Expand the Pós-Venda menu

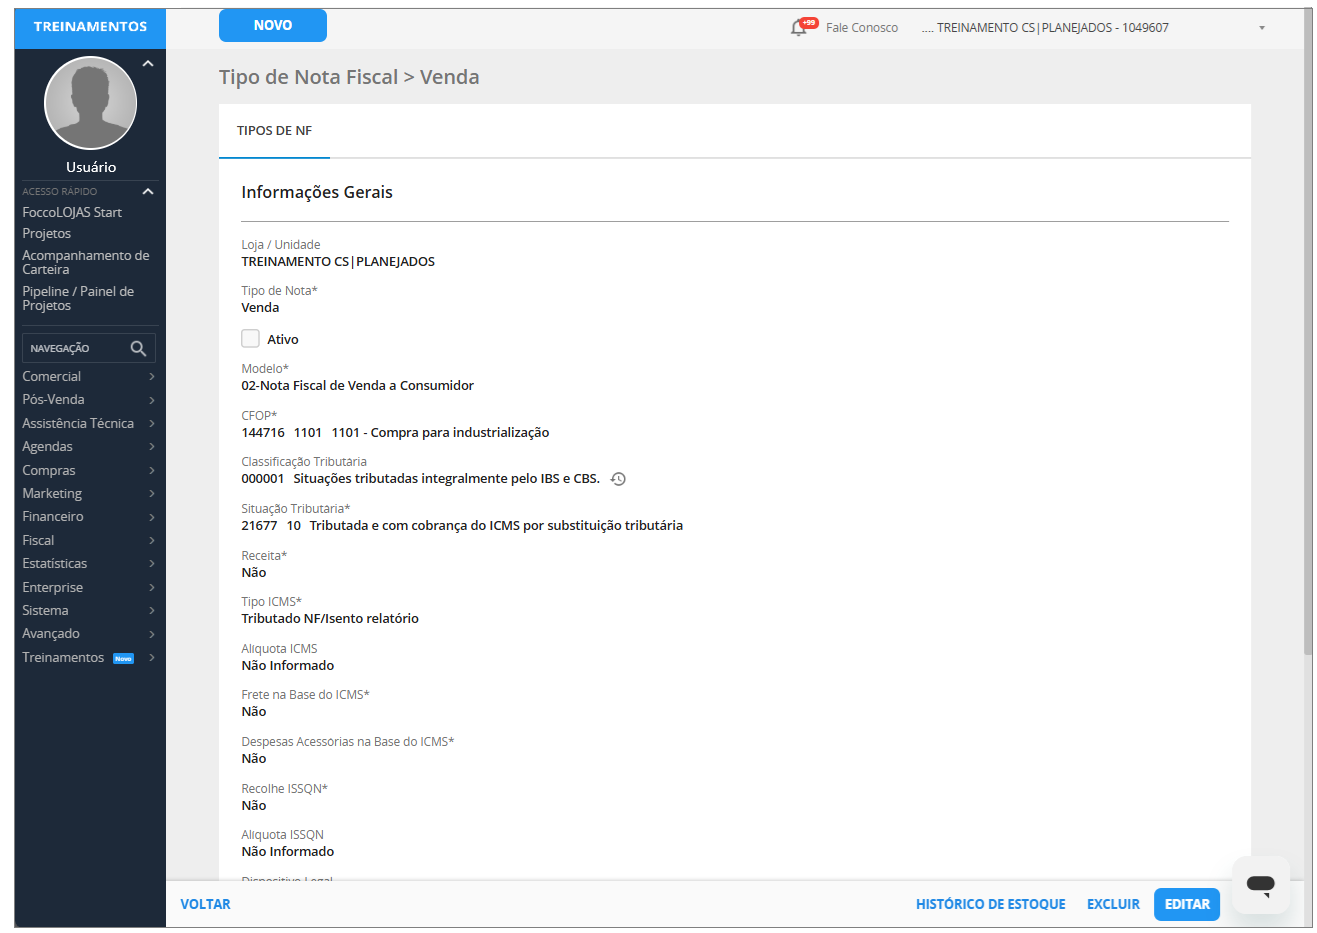(89, 399)
